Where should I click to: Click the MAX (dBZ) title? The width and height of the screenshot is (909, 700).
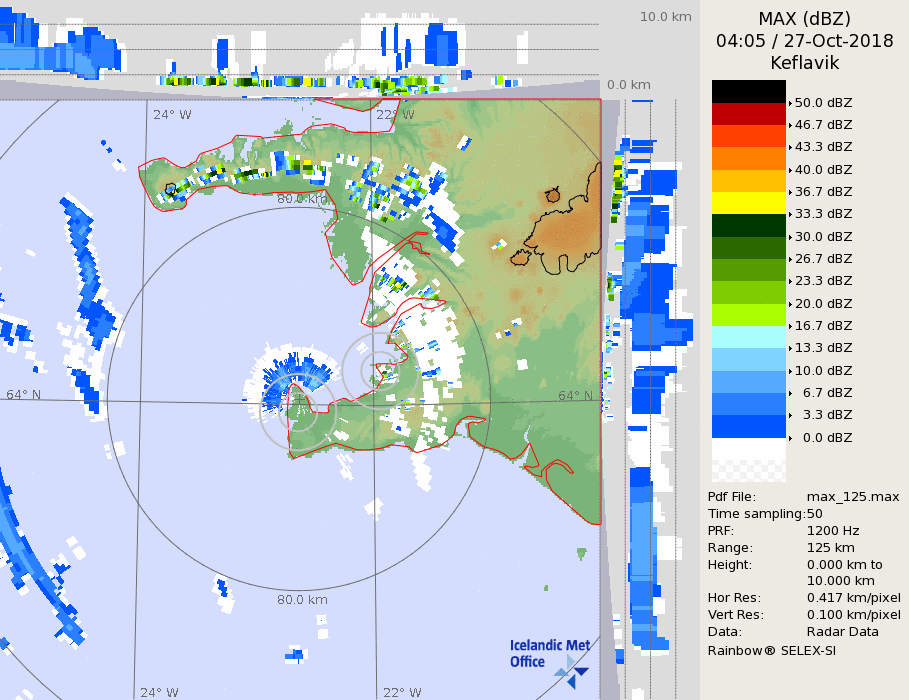point(804,19)
